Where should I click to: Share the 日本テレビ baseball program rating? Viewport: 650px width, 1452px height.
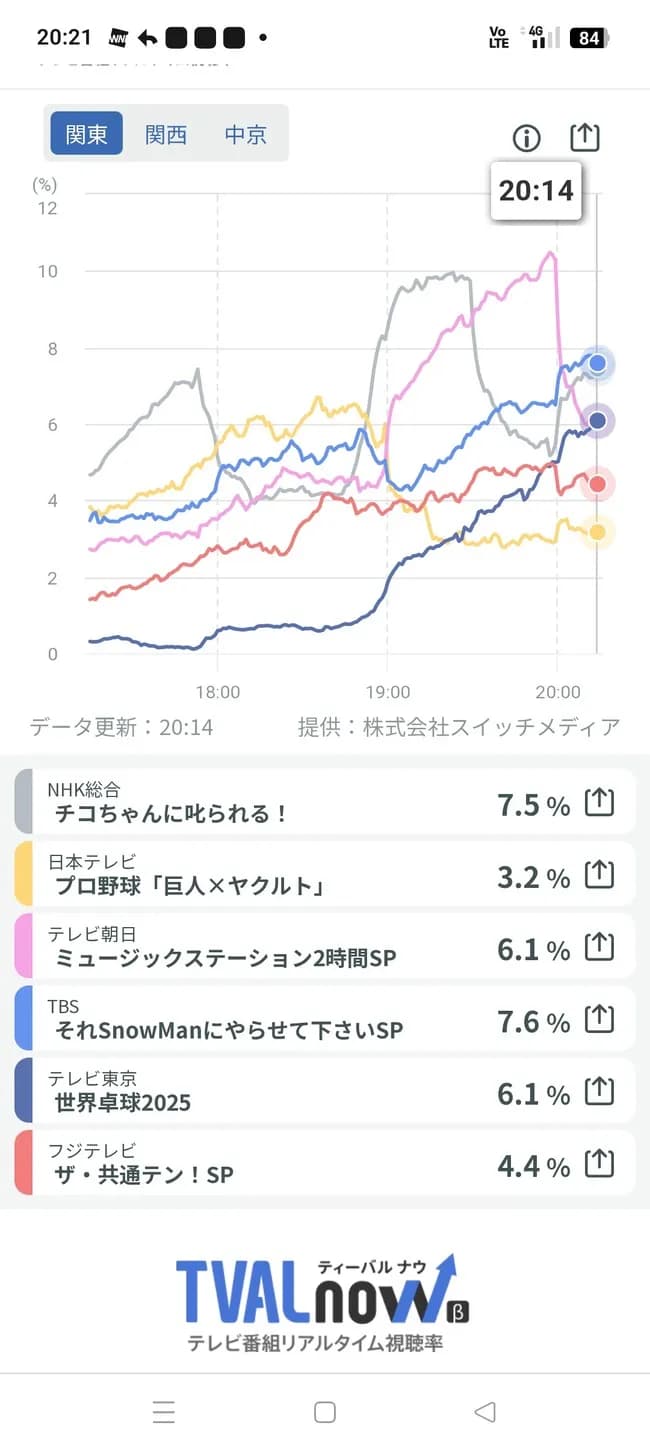click(598, 874)
